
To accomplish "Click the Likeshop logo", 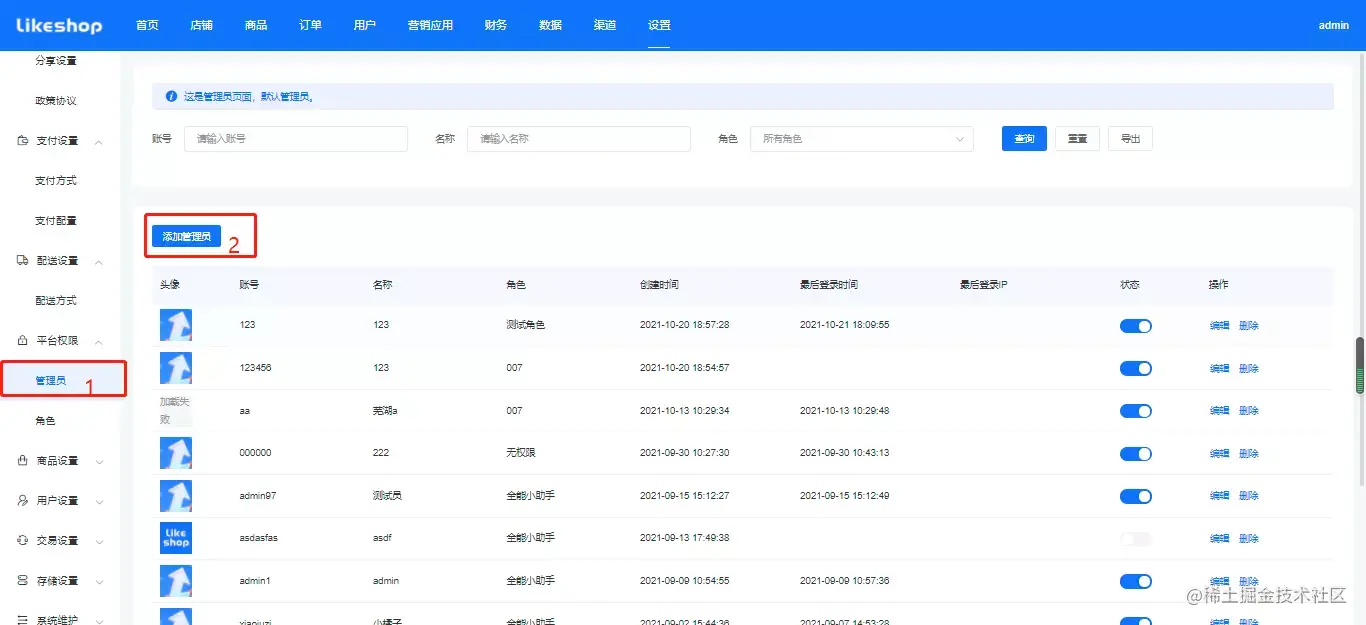I will [59, 25].
